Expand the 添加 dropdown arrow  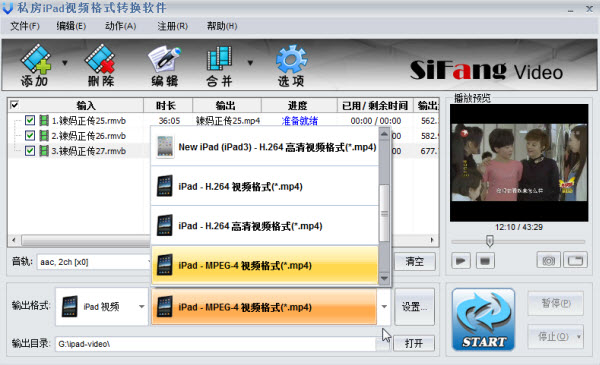(65, 63)
